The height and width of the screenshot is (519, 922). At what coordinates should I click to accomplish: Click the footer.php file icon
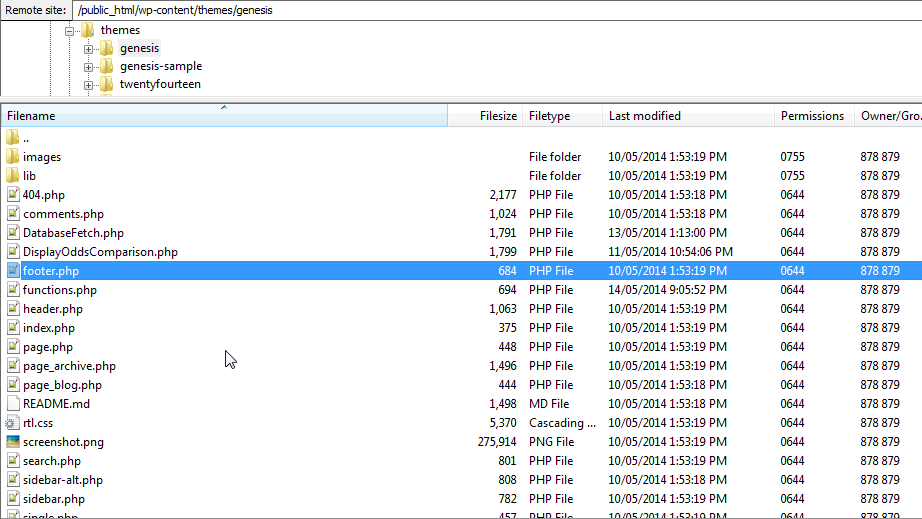tap(13, 271)
